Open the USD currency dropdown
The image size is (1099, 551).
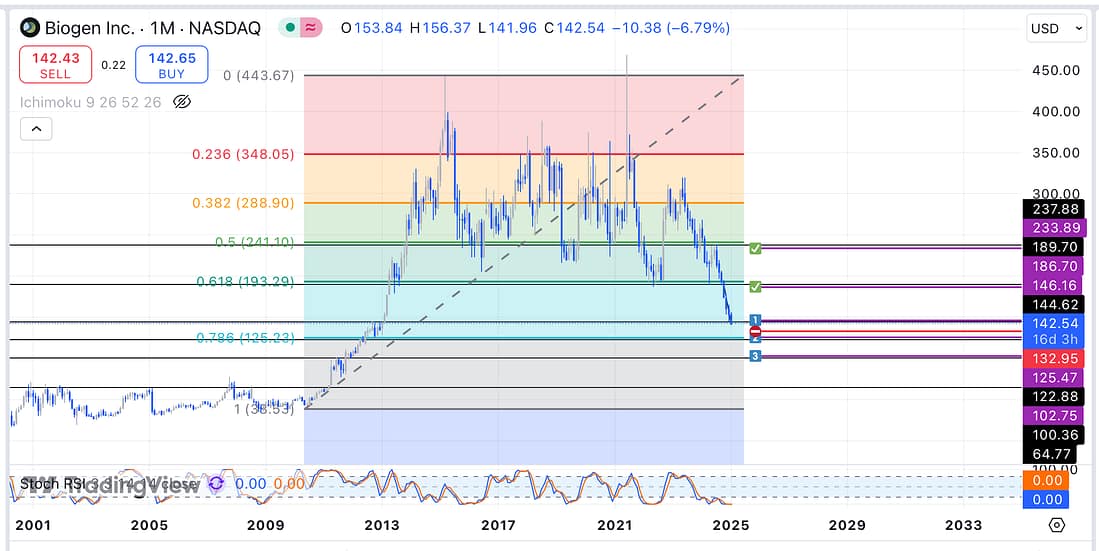point(1056,29)
